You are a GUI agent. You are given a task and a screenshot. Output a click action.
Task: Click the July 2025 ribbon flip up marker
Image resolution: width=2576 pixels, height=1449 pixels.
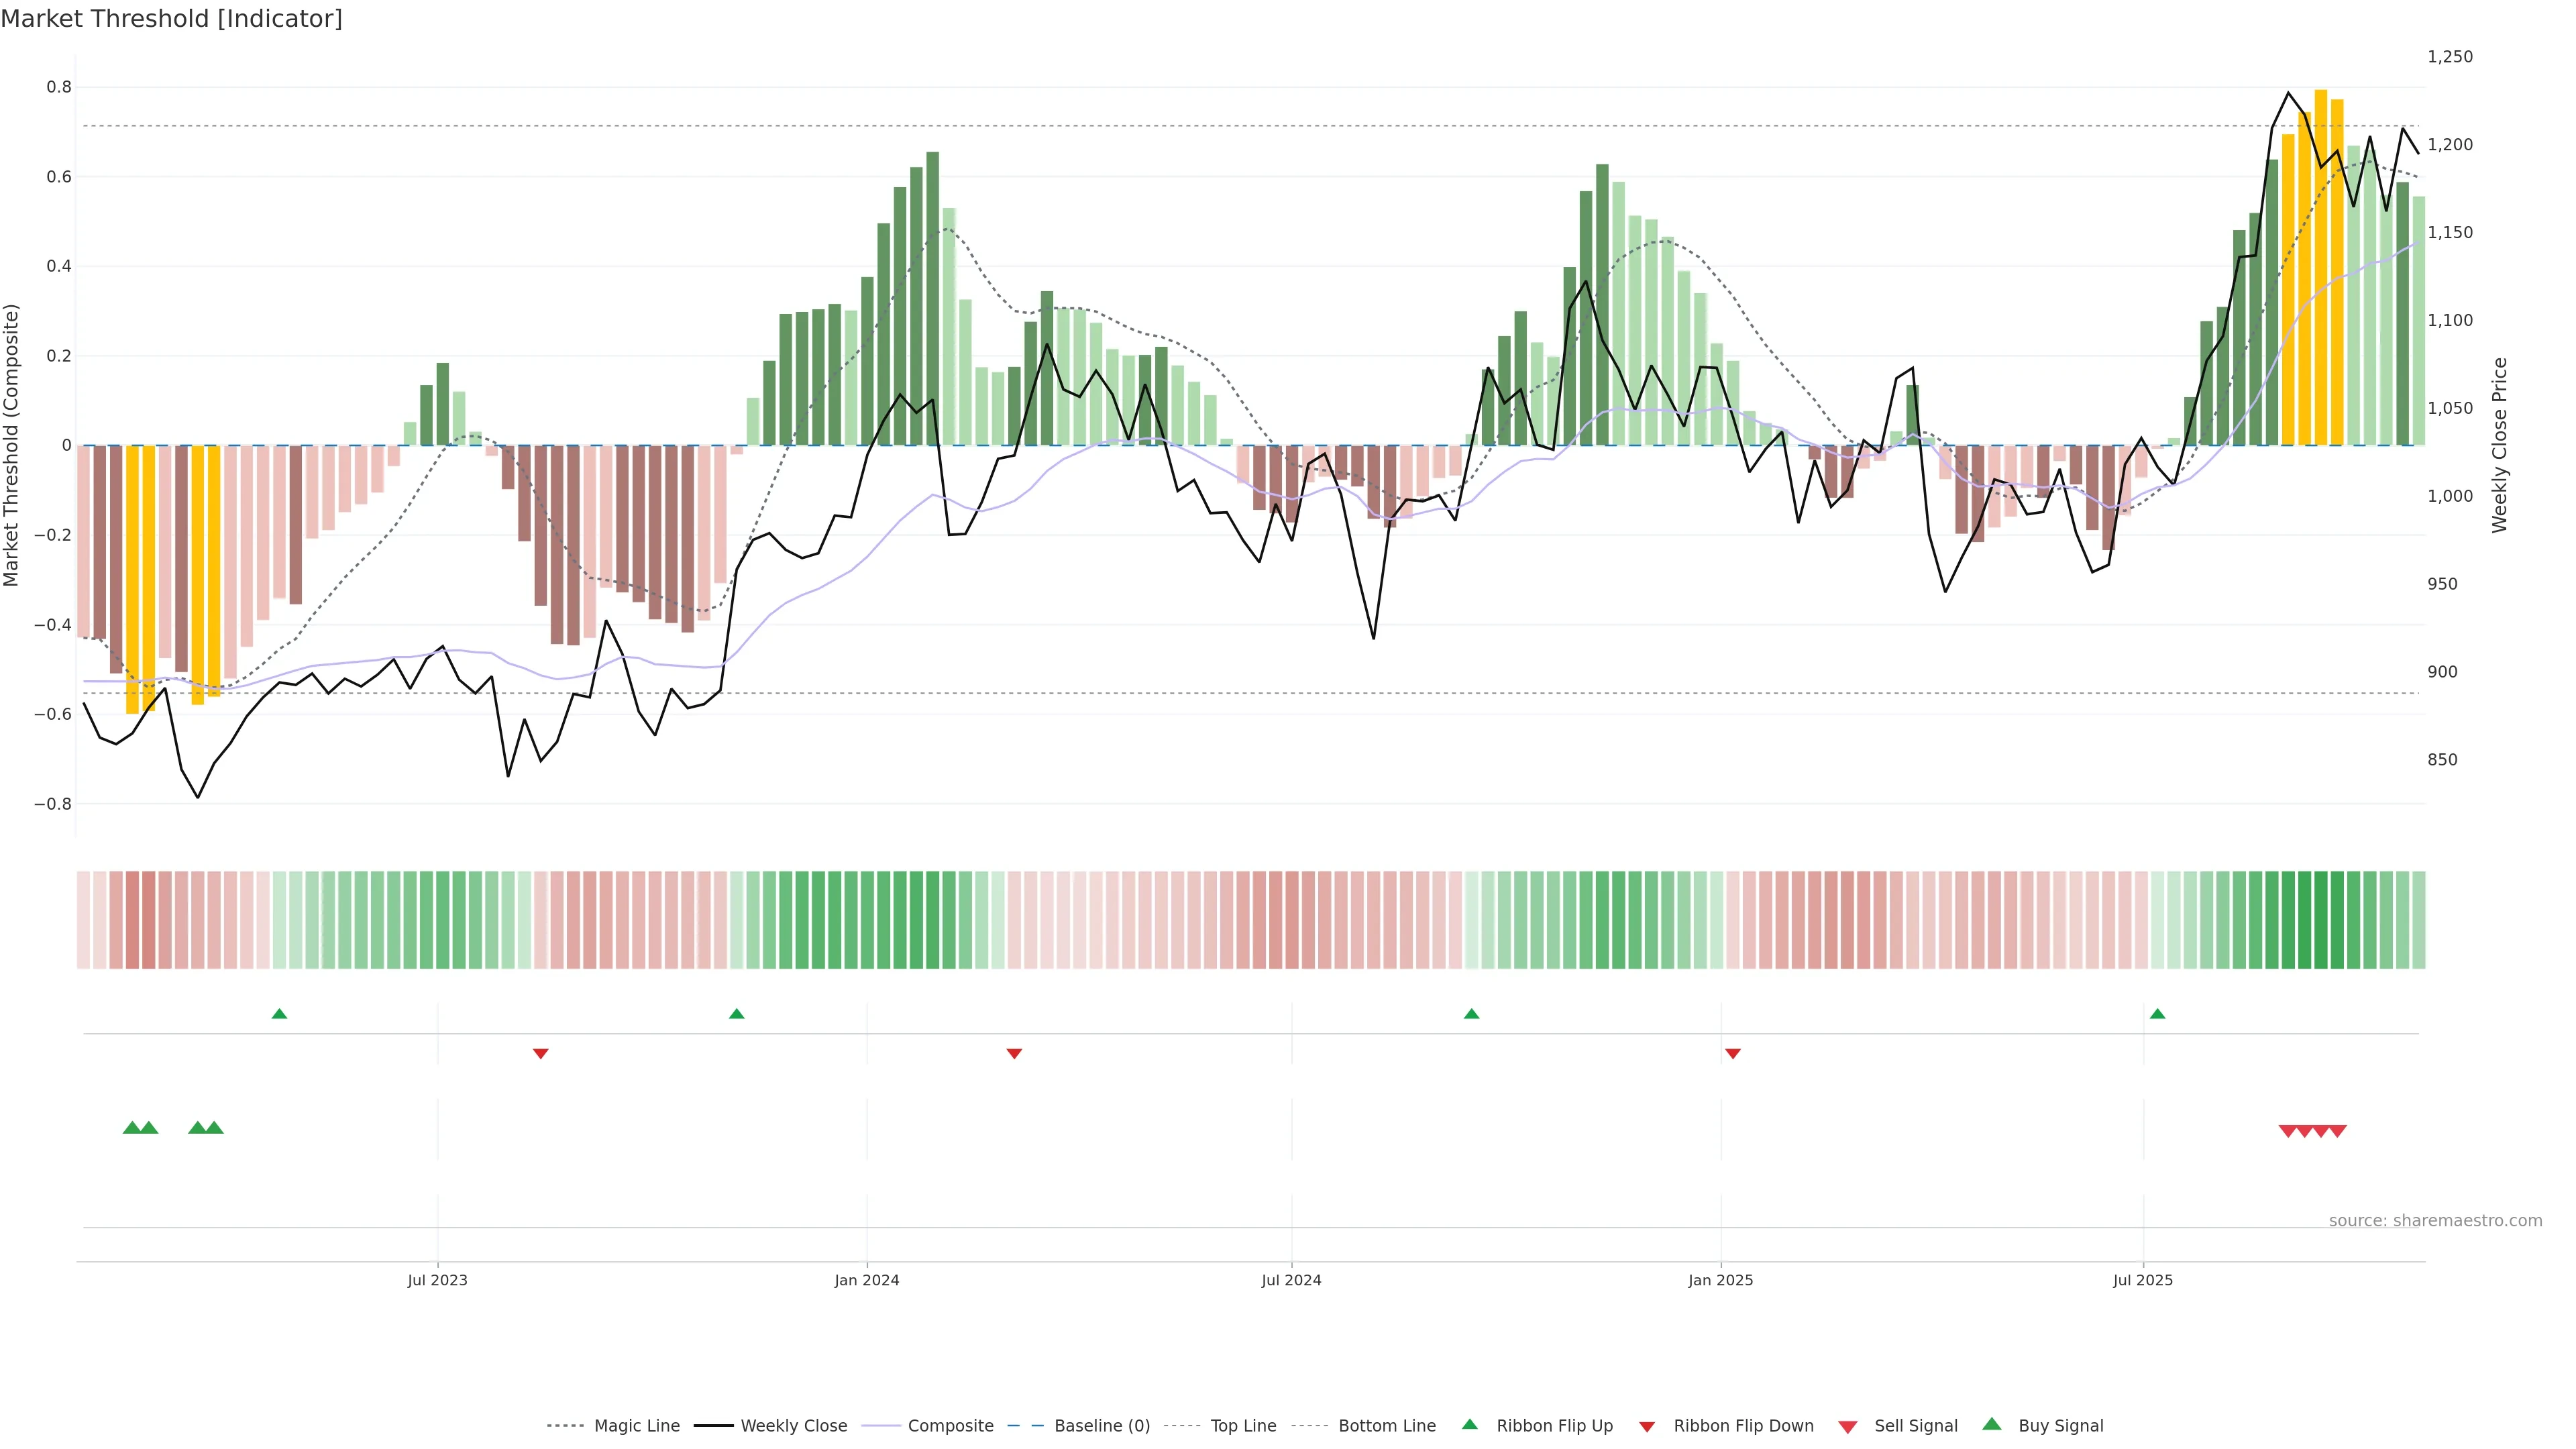[2157, 1014]
